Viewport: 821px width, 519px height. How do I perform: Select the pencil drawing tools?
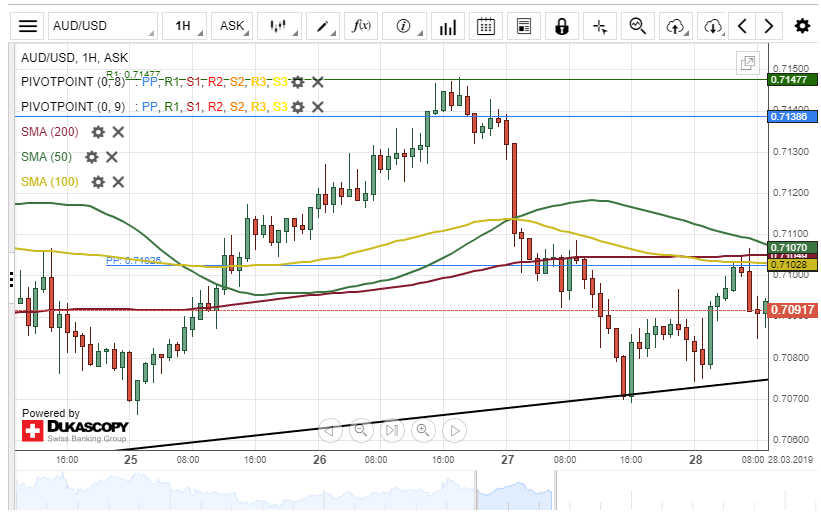(x=323, y=26)
